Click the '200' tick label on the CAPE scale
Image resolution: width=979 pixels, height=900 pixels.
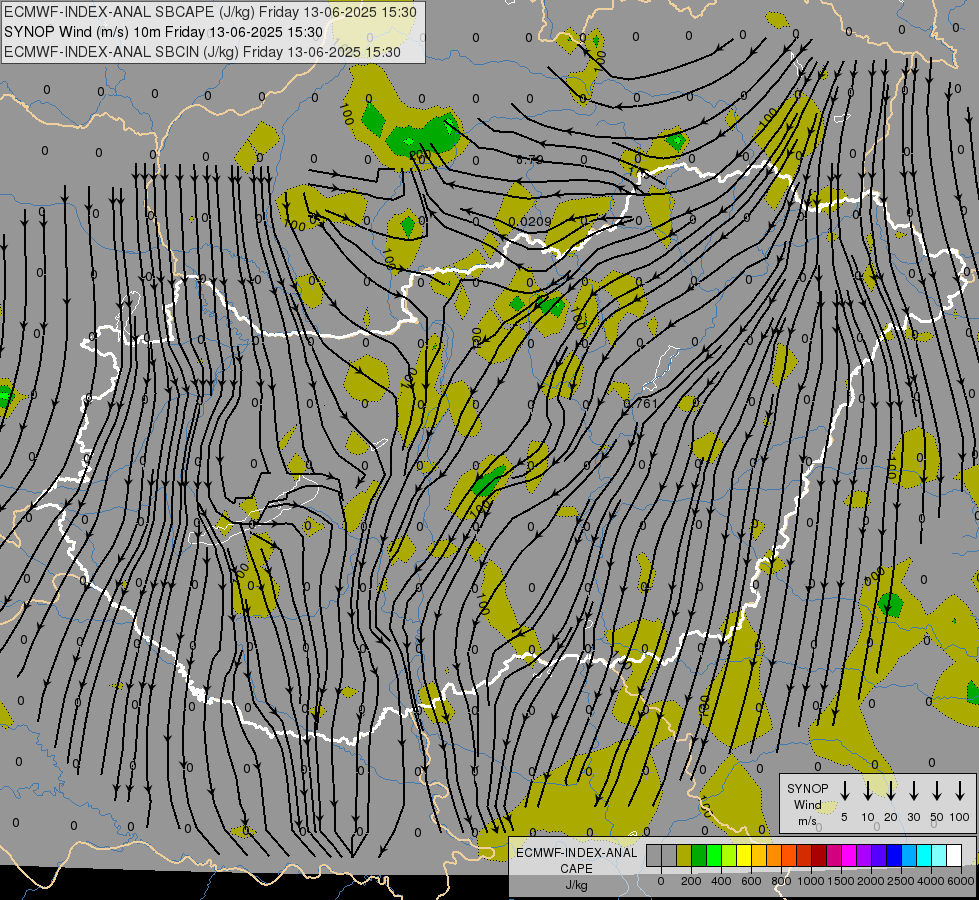tap(691, 881)
